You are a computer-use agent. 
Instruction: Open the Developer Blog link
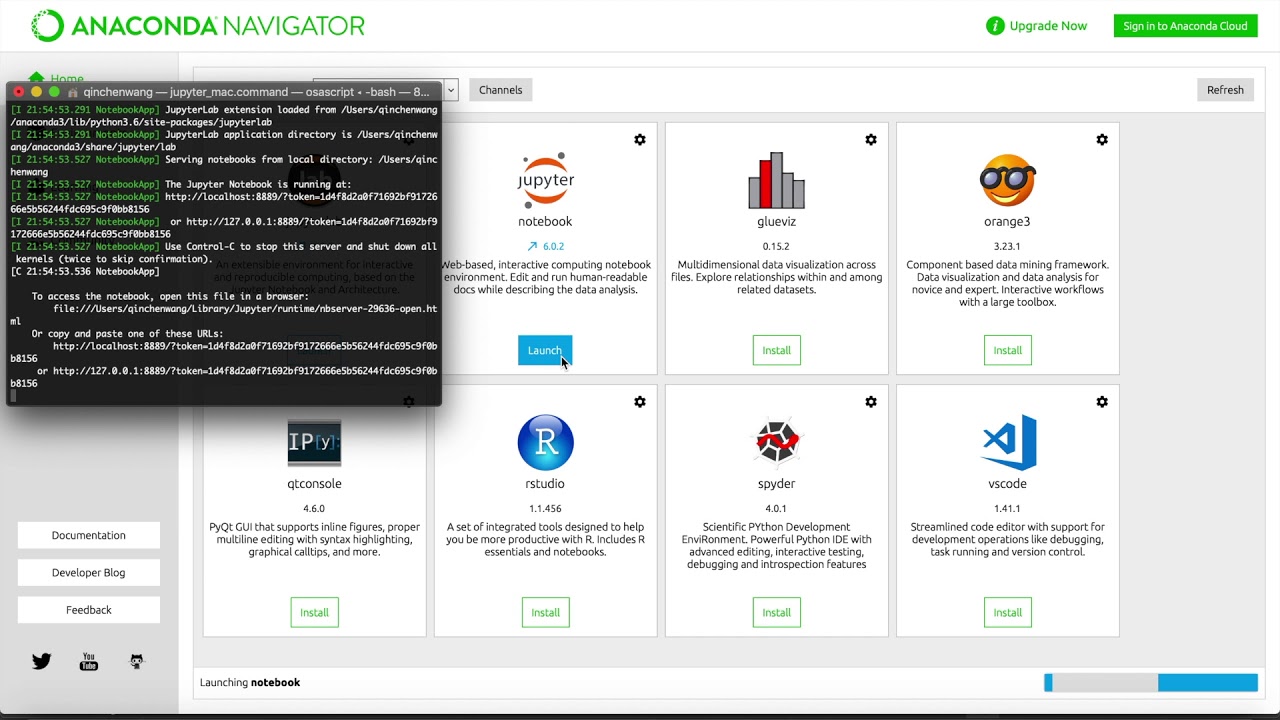coord(89,572)
